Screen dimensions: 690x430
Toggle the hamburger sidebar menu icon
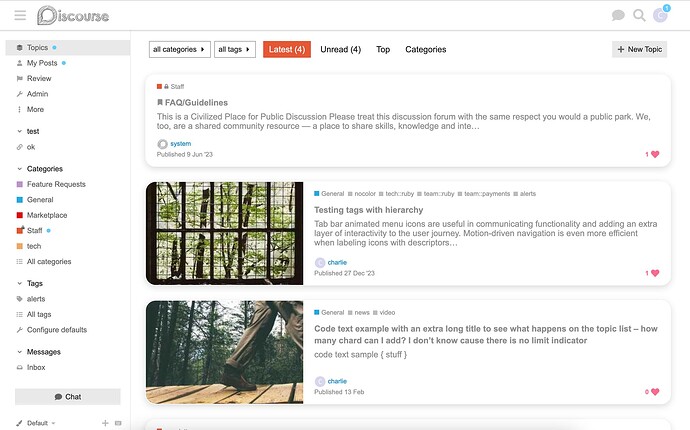[x=20, y=15]
